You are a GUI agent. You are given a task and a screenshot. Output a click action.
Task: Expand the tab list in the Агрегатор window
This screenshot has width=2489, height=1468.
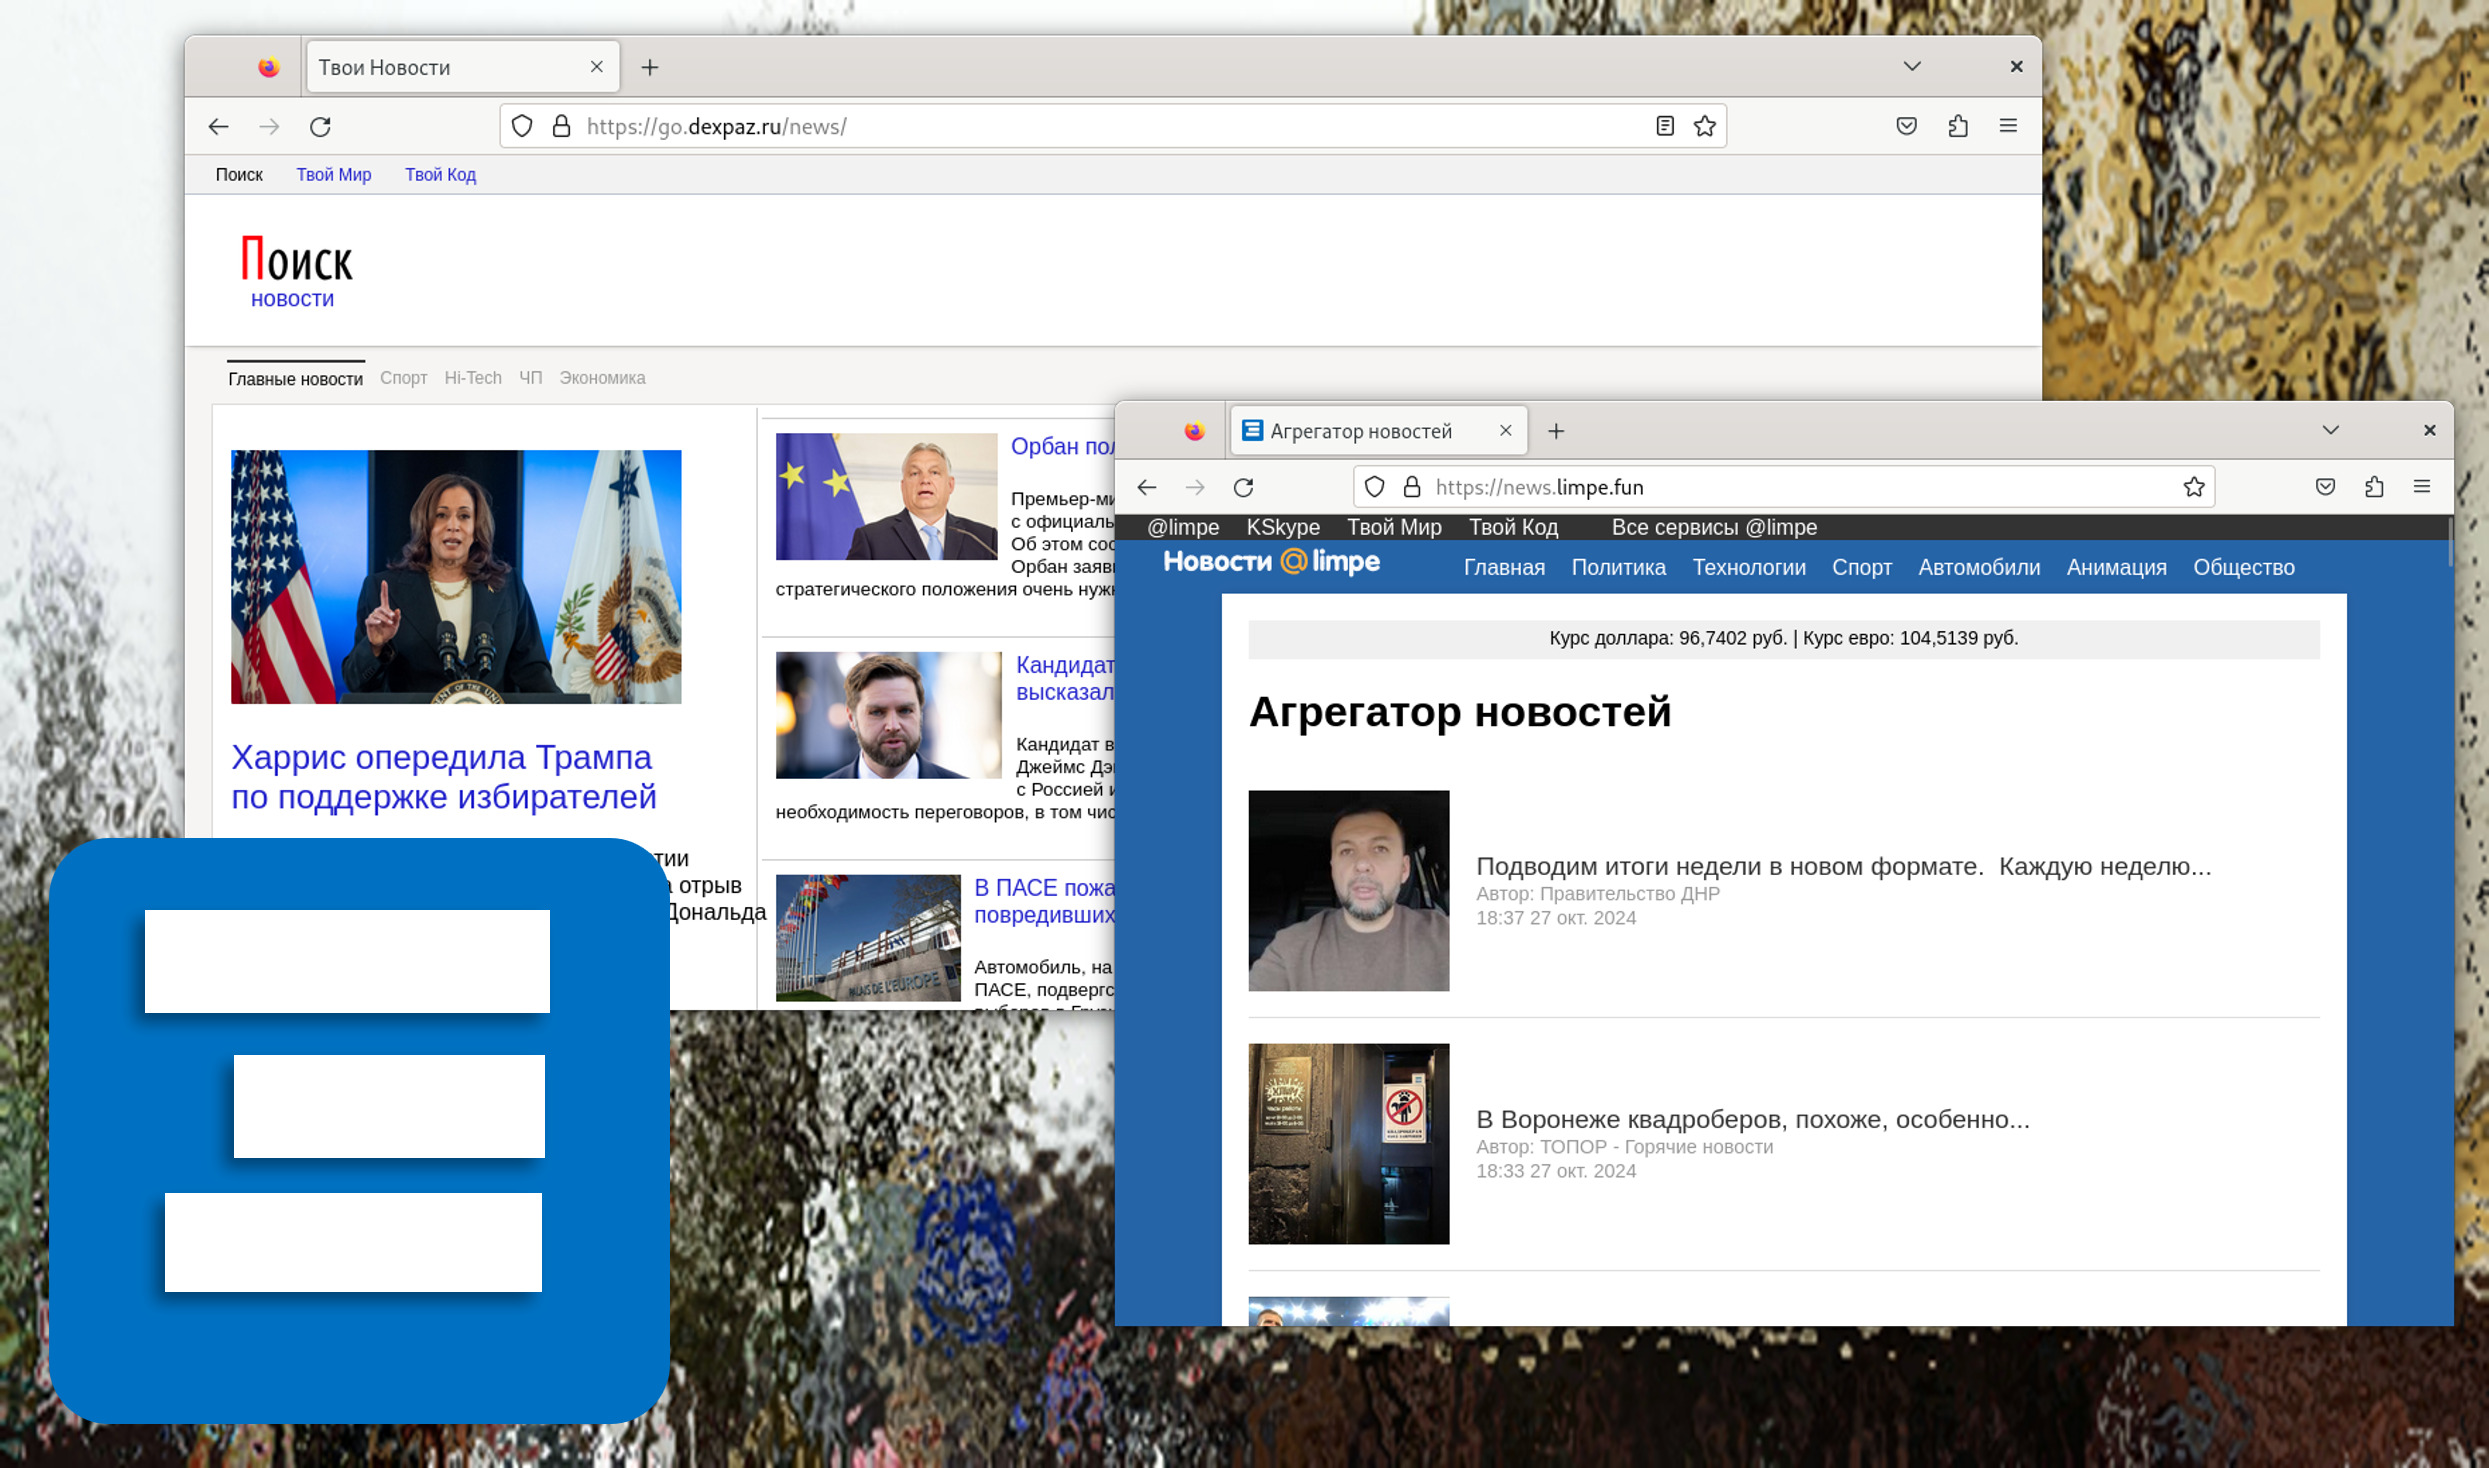[x=2330, y=430]
